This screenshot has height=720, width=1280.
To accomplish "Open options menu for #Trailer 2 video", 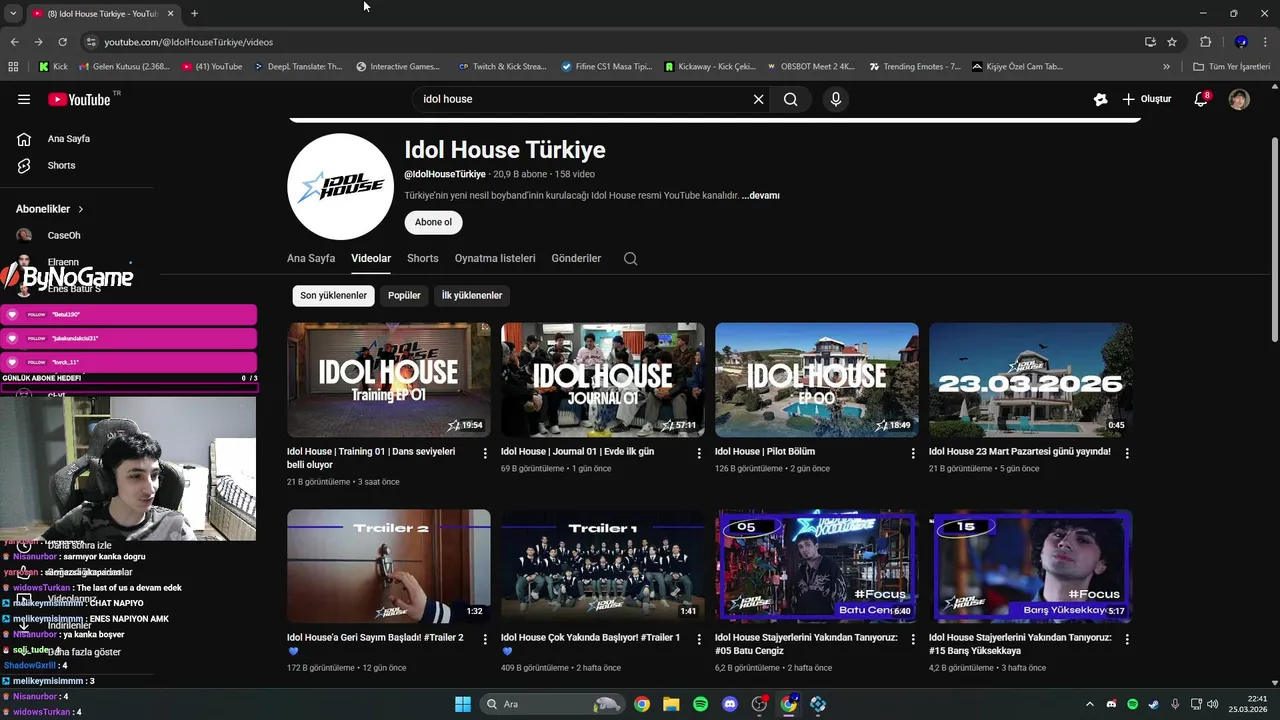I will click(x=485, y=639).
